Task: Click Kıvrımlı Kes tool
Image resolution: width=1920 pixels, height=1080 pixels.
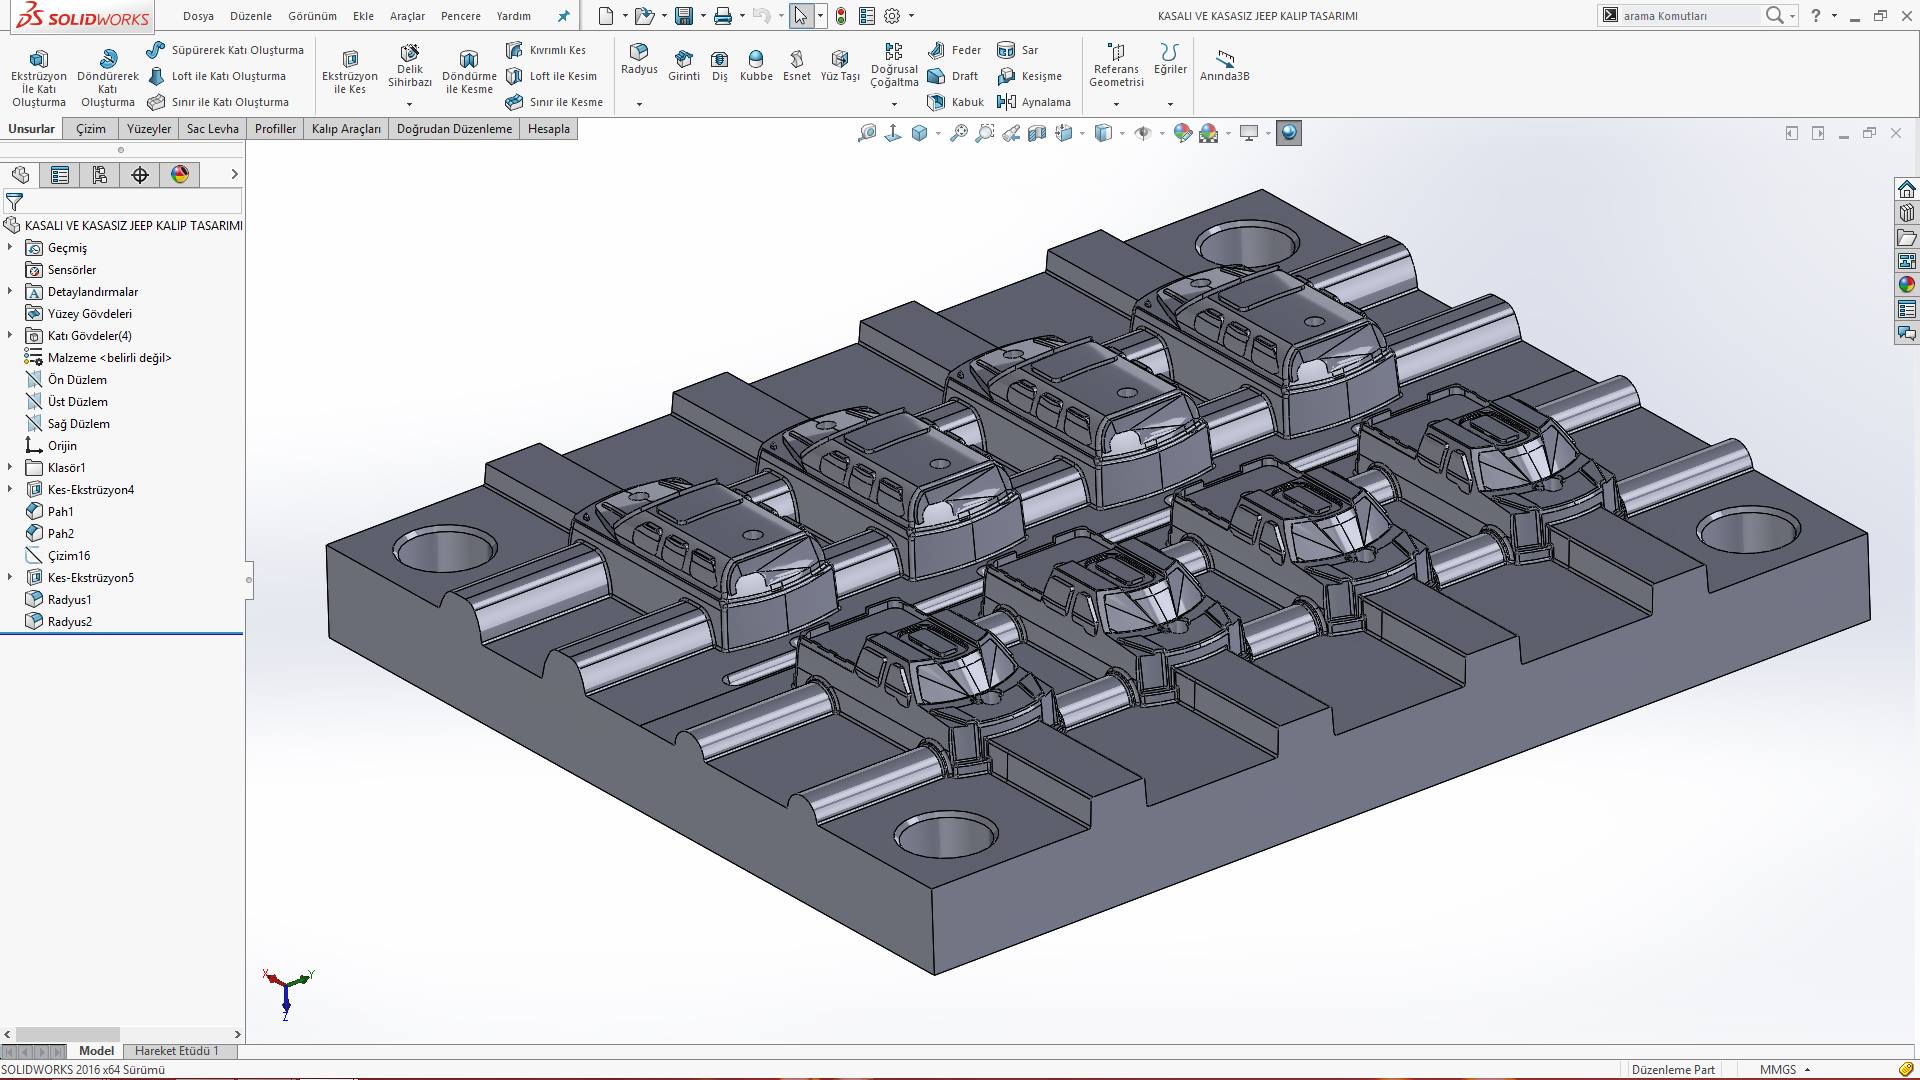Action: pyautogui.click(x=546, y=50)
